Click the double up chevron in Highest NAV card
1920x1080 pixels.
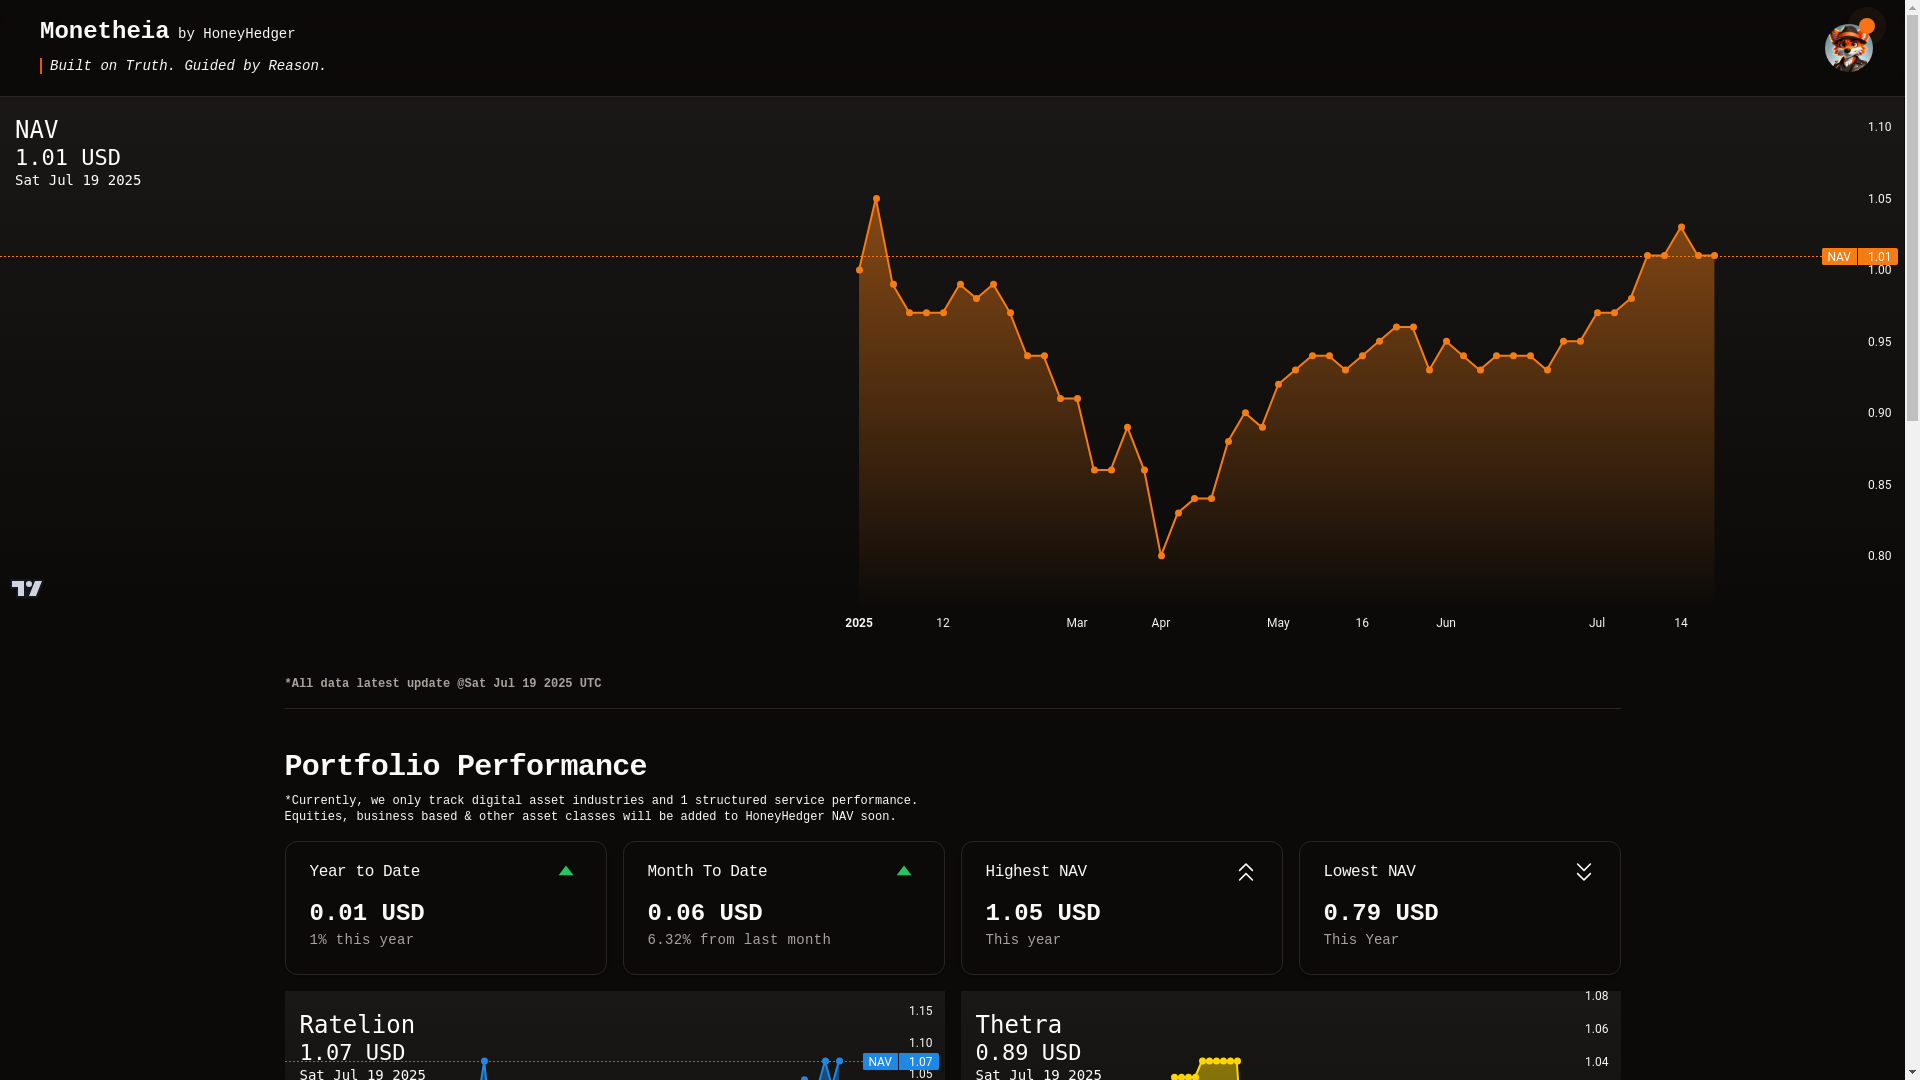point(1246,872)
